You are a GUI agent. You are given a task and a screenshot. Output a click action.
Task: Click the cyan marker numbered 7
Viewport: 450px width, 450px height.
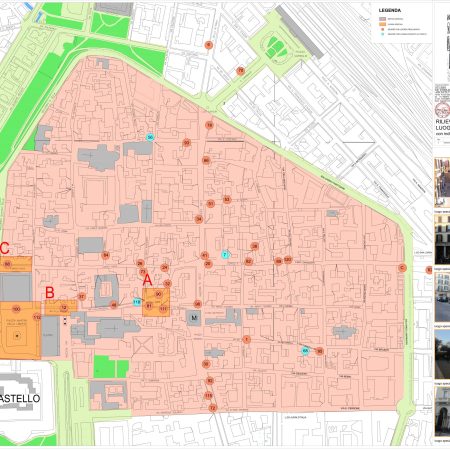pyautogui.click(x=225, y=255)
